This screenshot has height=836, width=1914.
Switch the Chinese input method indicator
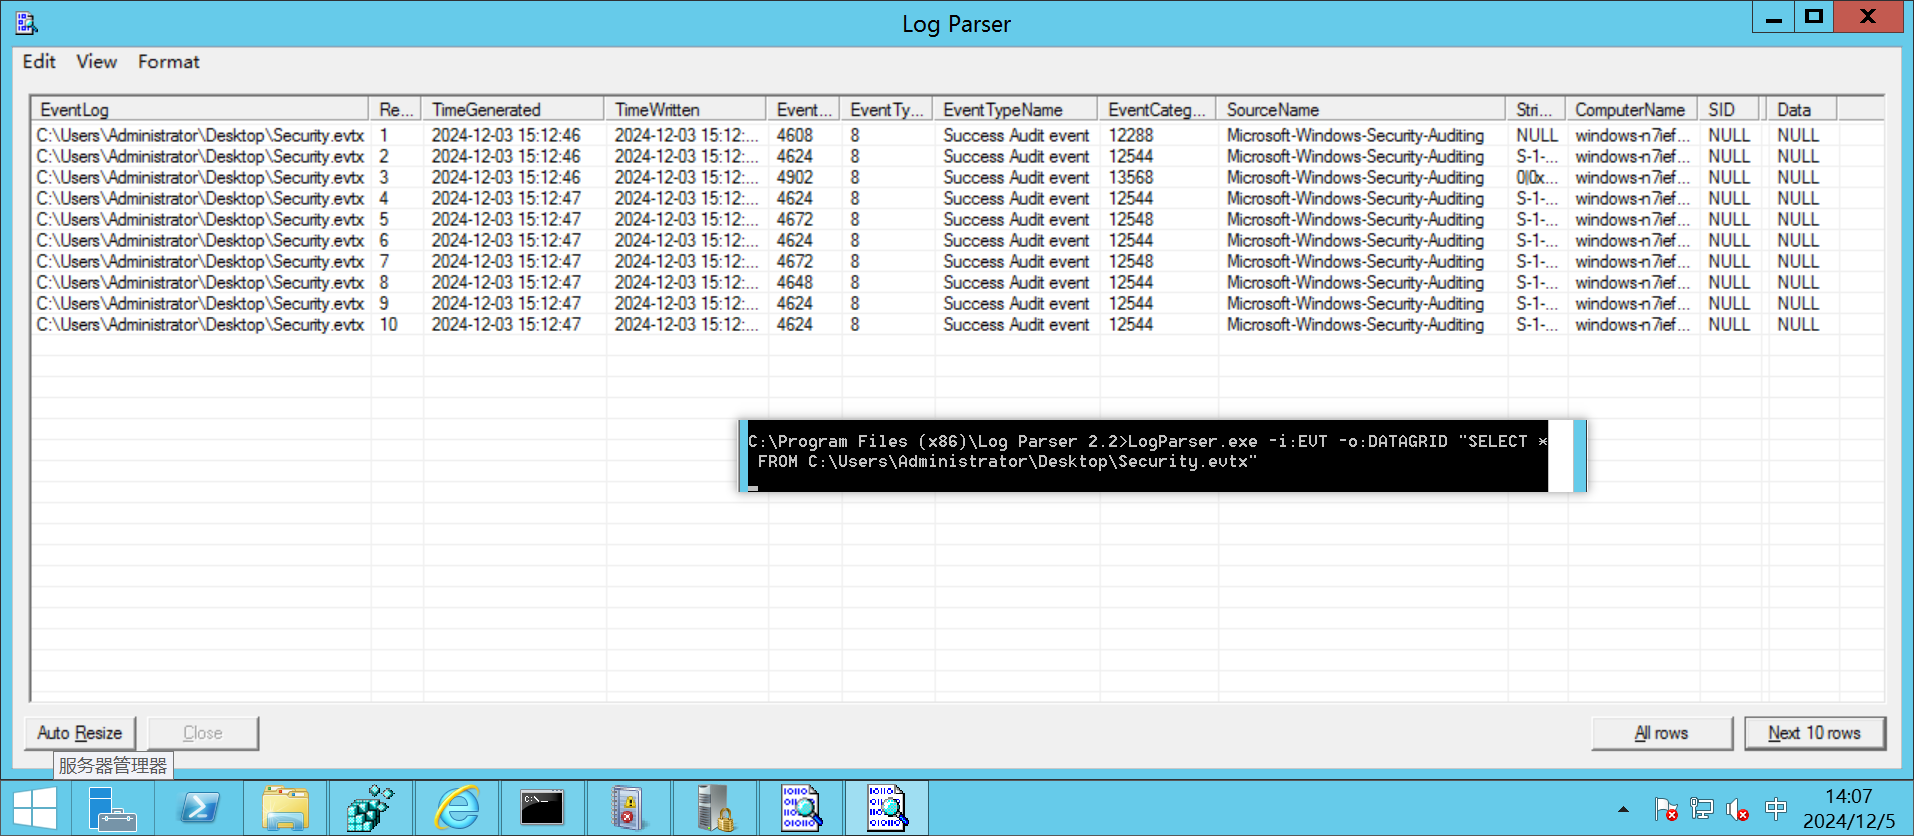pyautogui.click(x=1776, y=808)
